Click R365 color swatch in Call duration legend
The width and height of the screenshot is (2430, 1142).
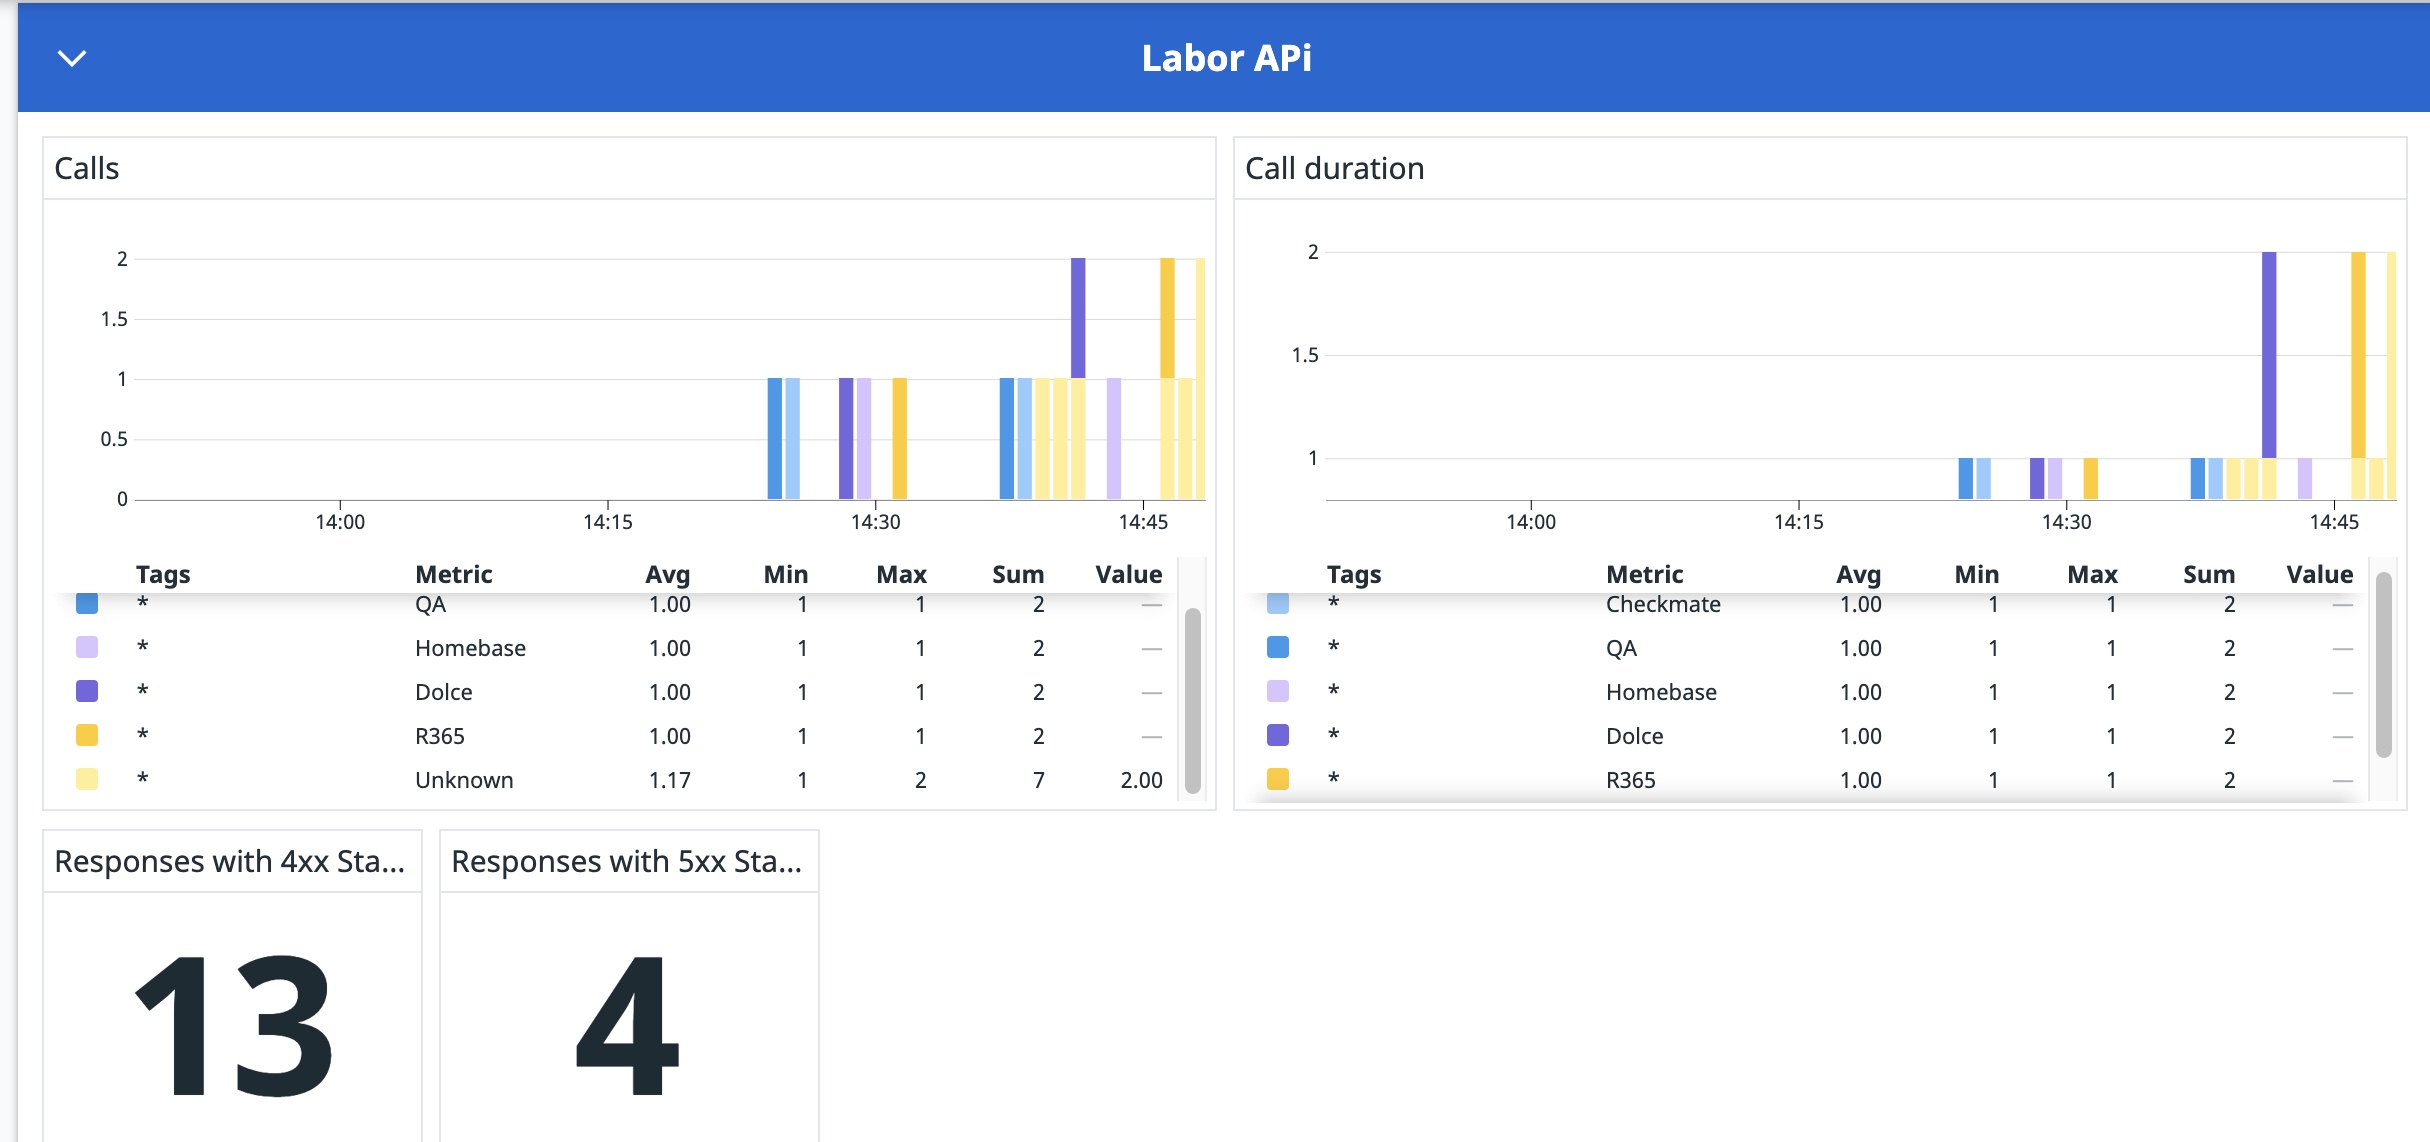pos(1278,779)
